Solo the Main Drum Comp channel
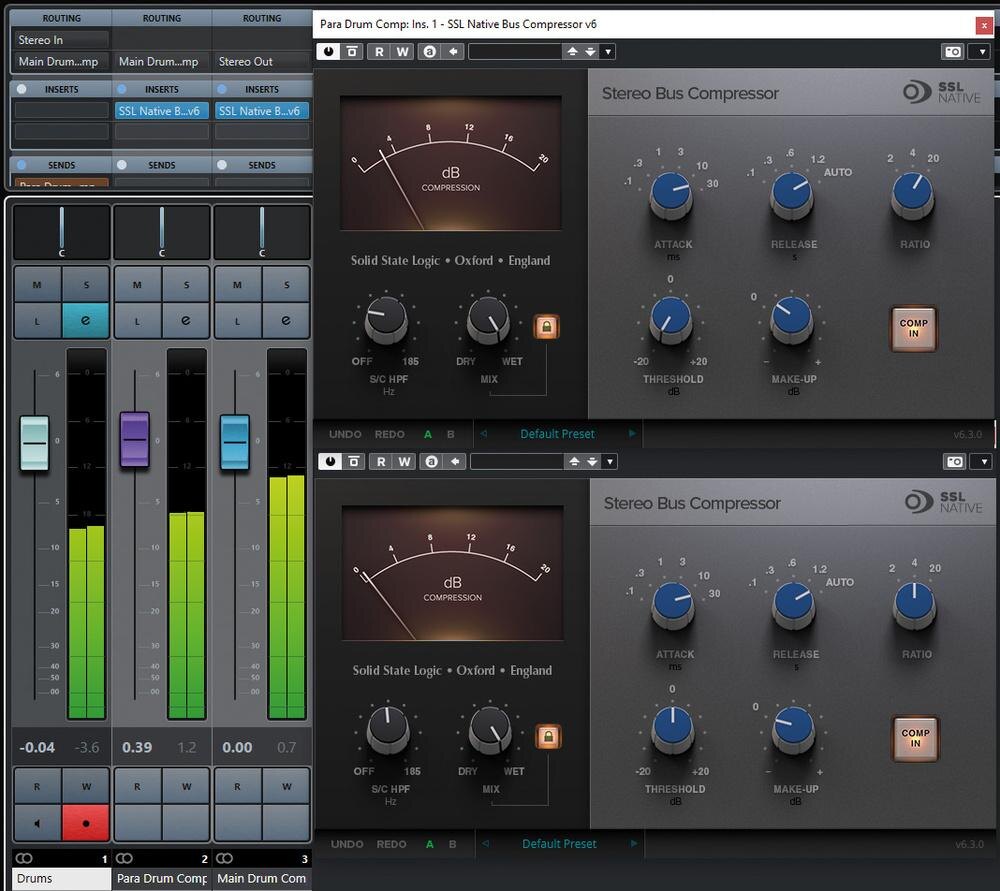1000x891 pixels. pos(286,284)
